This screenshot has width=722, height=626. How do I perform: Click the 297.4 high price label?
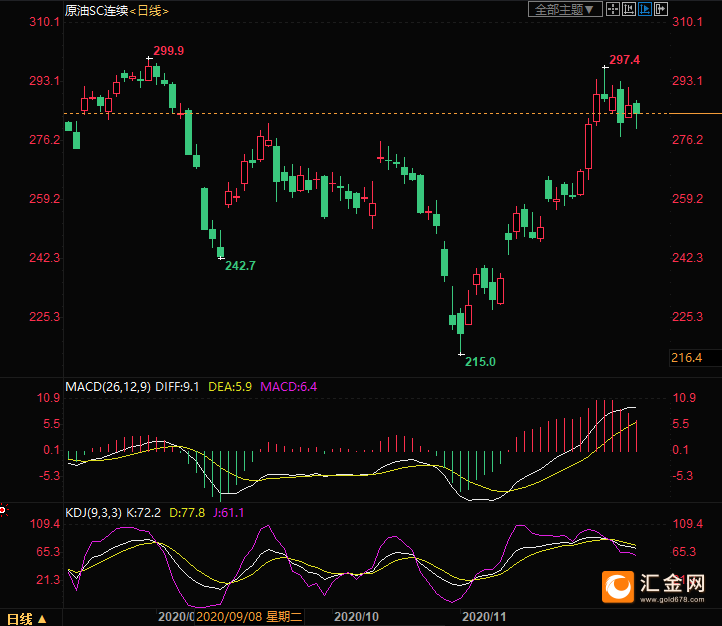coord(624,60)
